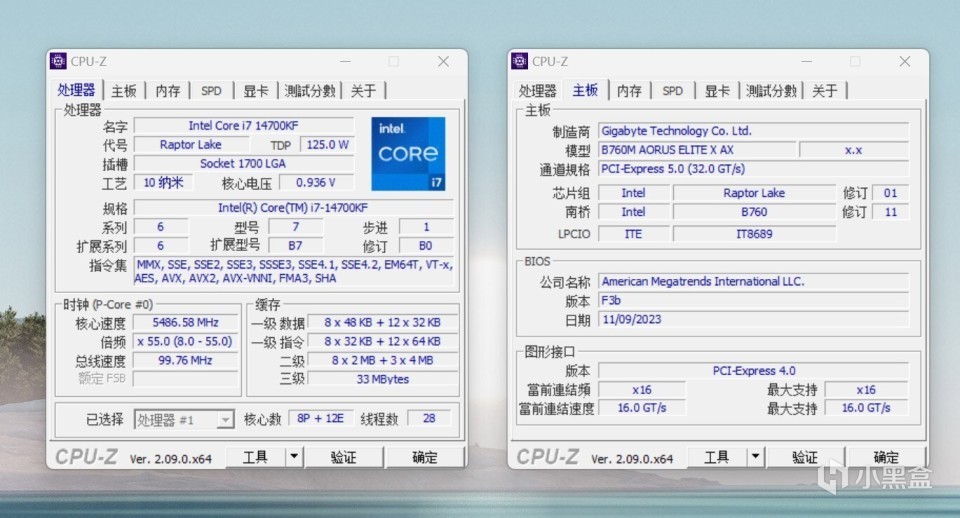Open 測試分數 tab in right window
The image size is (960, 518).
click(x=771, y=91)
